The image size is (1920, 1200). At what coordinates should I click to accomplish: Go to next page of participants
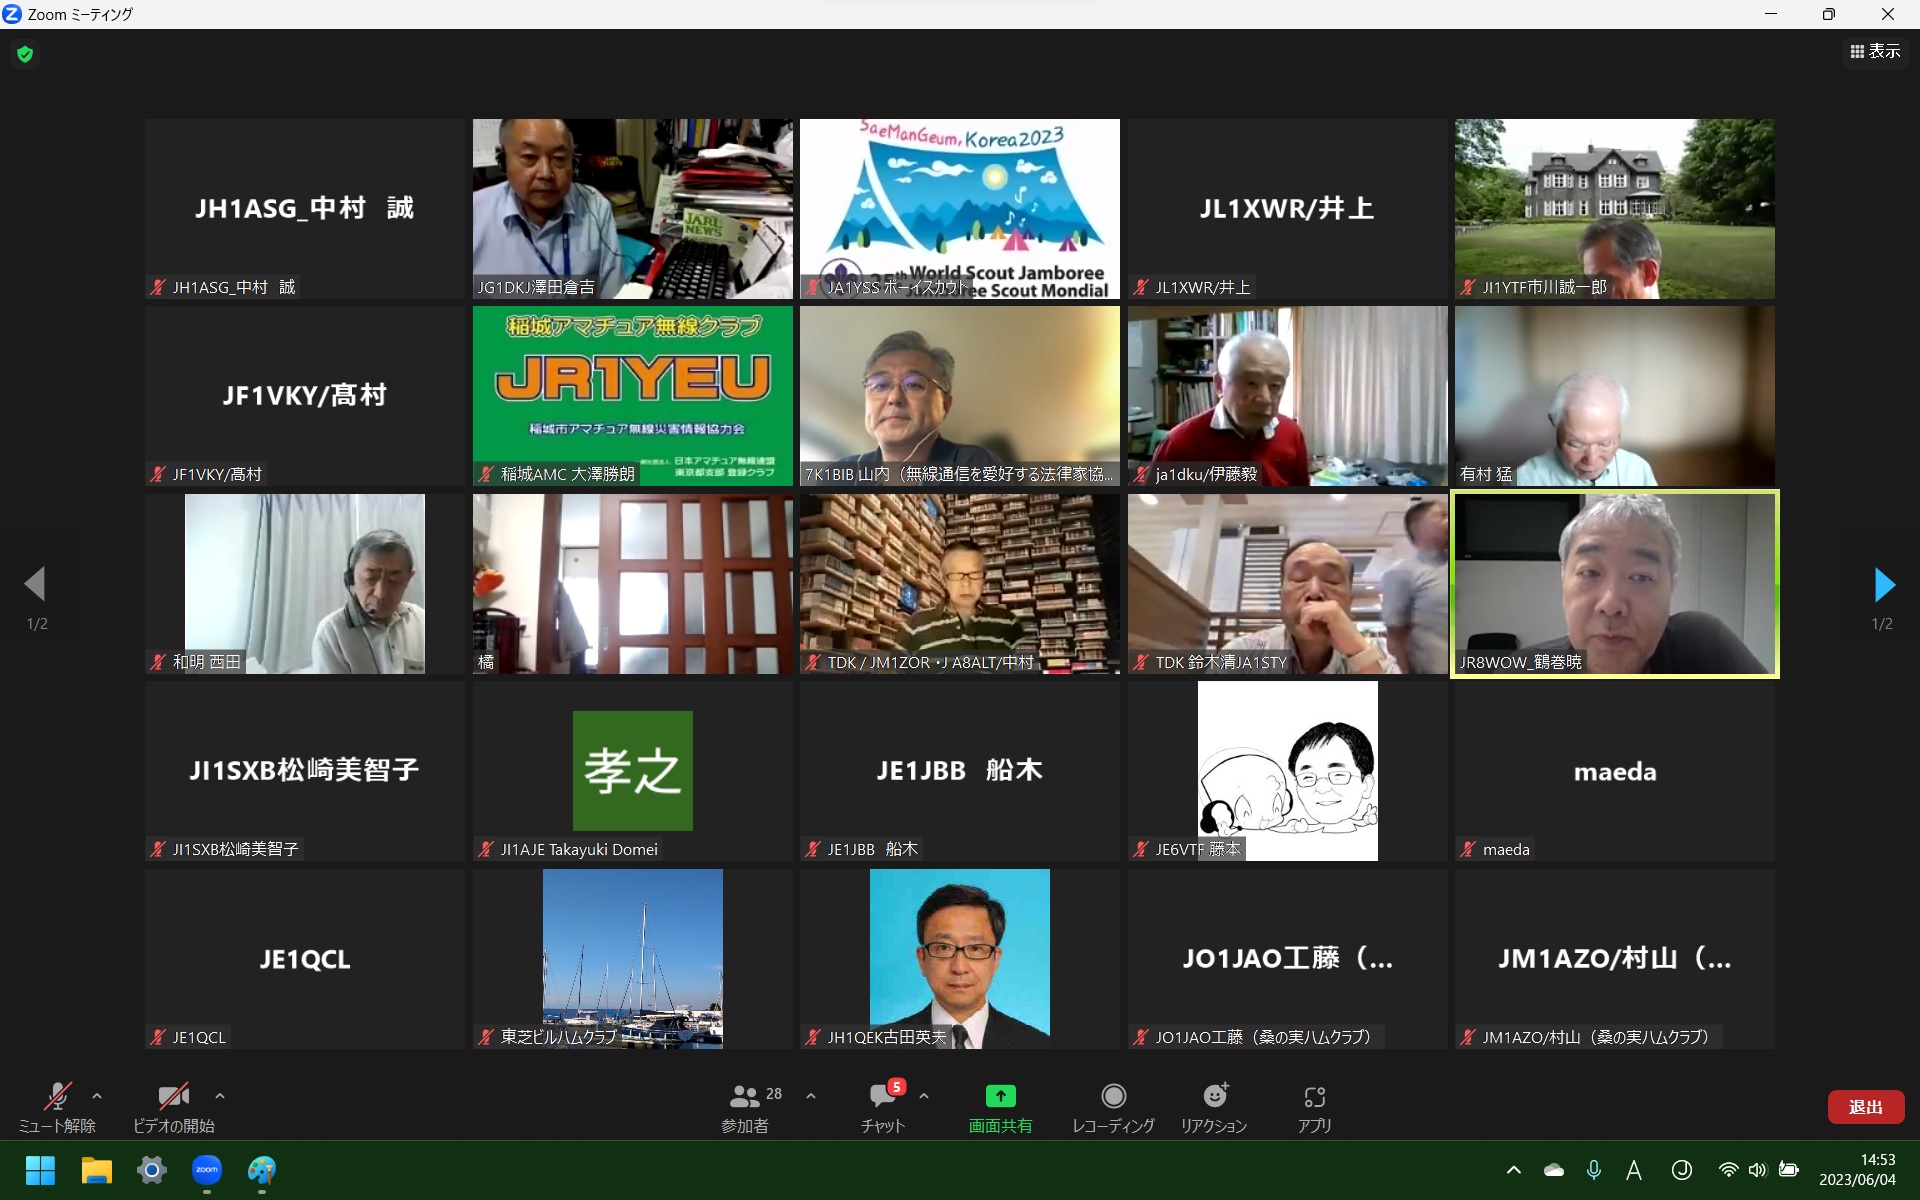(1883, 585)
